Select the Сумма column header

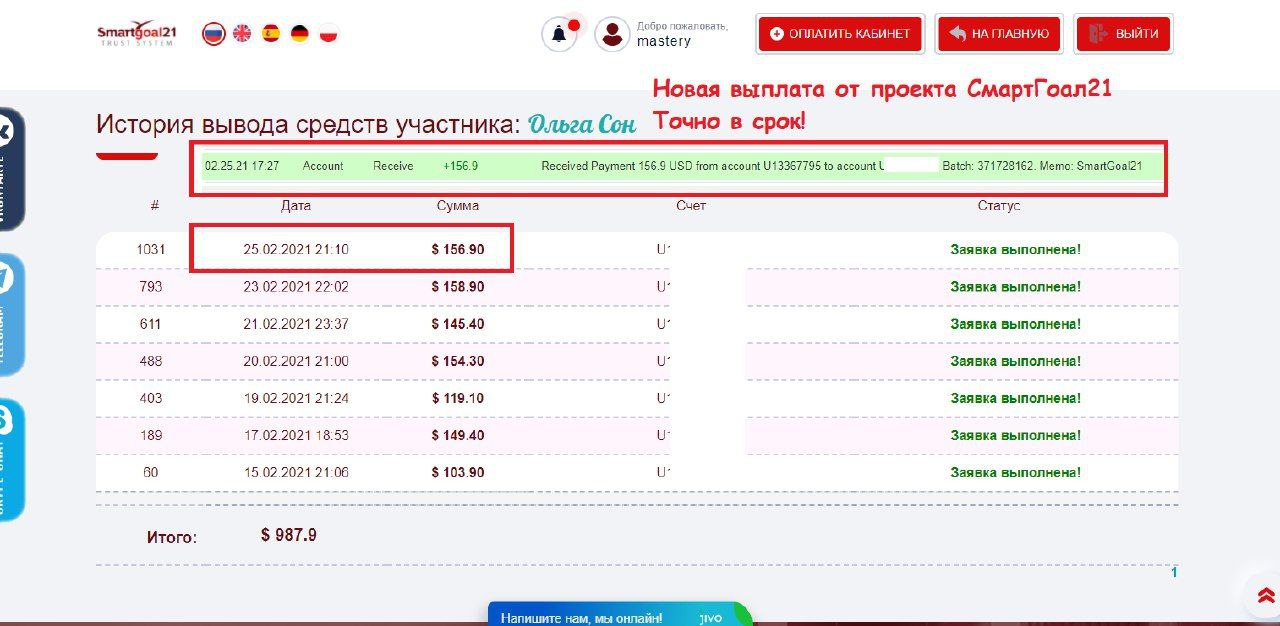[x=458, y=206]
